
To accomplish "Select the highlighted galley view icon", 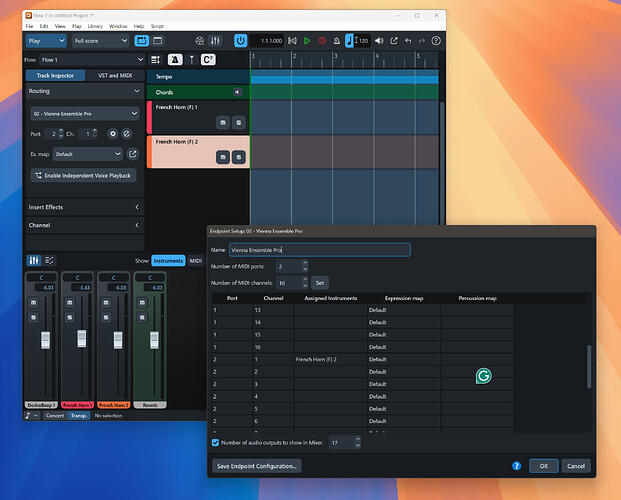I will point(142,41).
